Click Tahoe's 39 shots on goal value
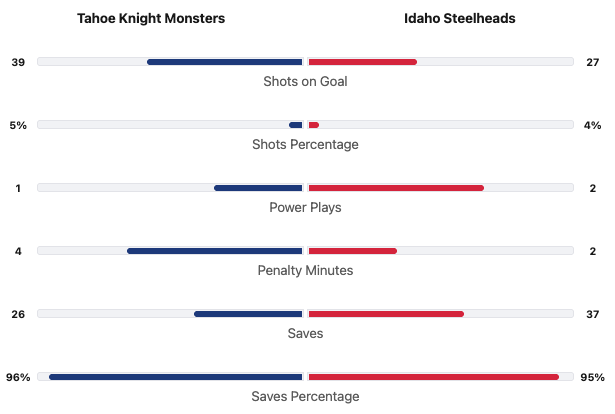This screenshot has height=414, width=615. (x=18, y=62)
